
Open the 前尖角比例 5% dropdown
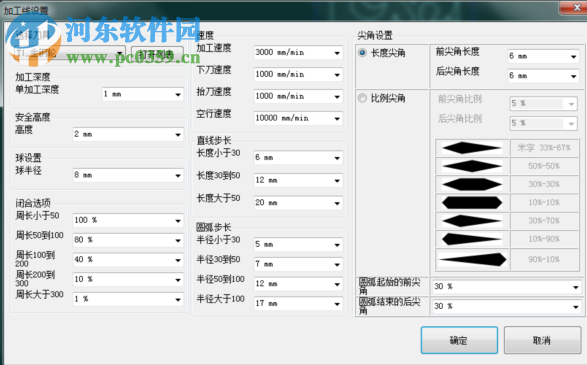coord(544,103)
